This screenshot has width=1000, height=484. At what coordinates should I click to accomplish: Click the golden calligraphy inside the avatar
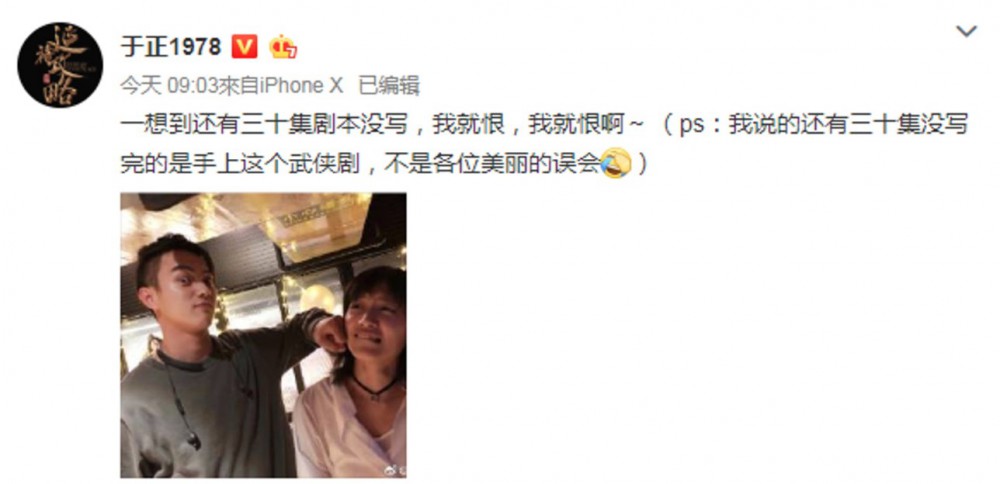61,64
